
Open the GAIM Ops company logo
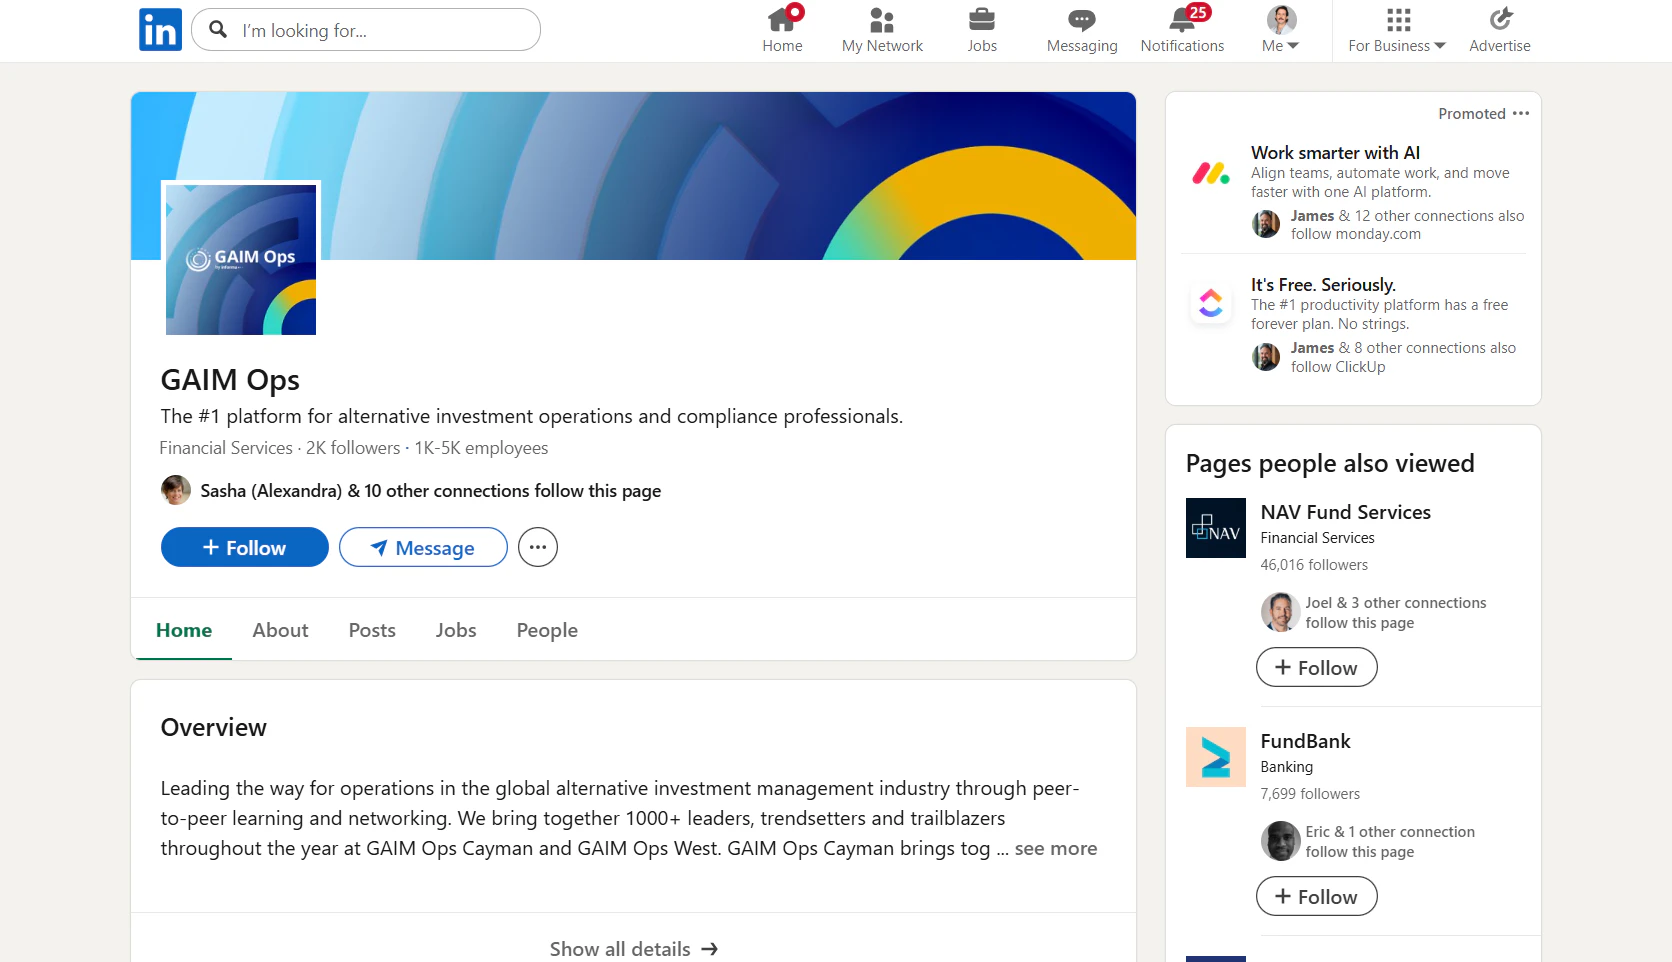coord(241,259)
